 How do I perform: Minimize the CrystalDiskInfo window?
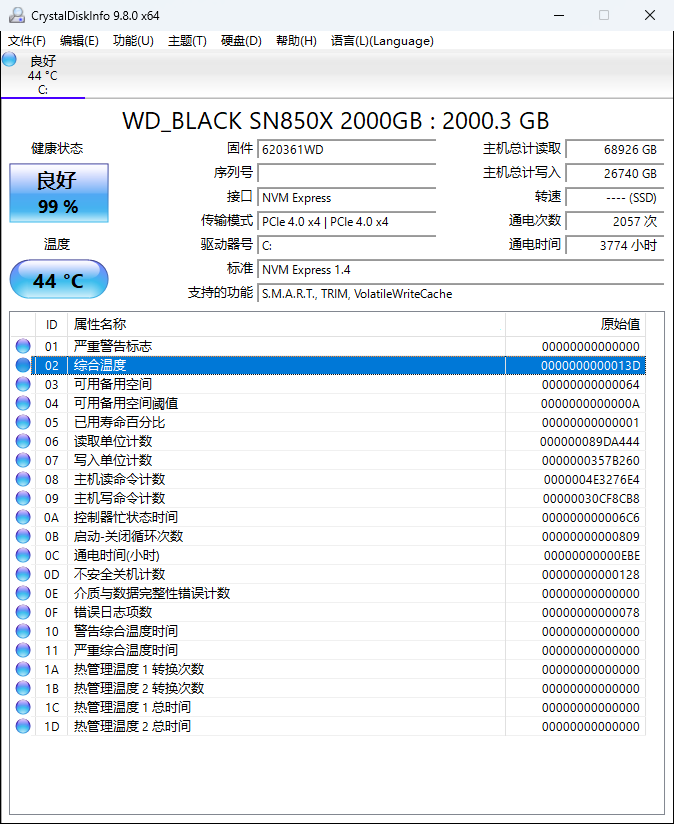click(x=559, y=15)
